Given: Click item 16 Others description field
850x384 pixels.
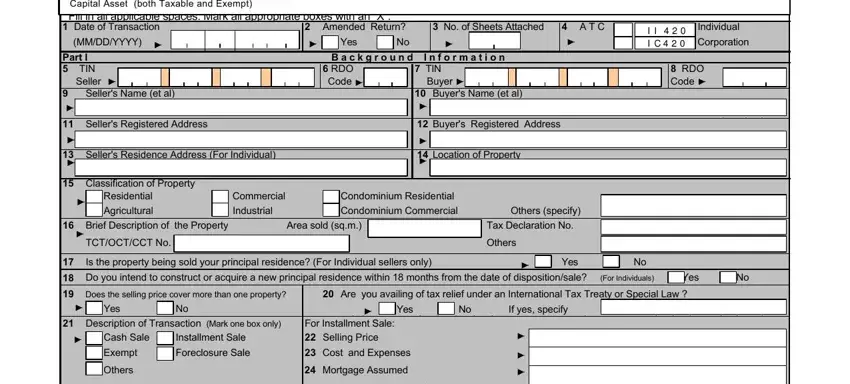Looking at the screenshot, I should (693, 244).
